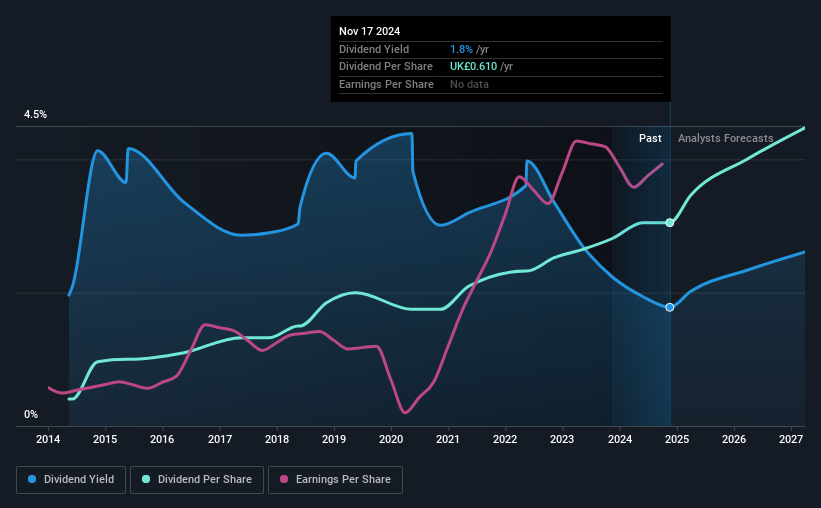Screen dimensions: 821x508
Task: Click the '4.5%' y-axis label
Action: coord(35,114)
